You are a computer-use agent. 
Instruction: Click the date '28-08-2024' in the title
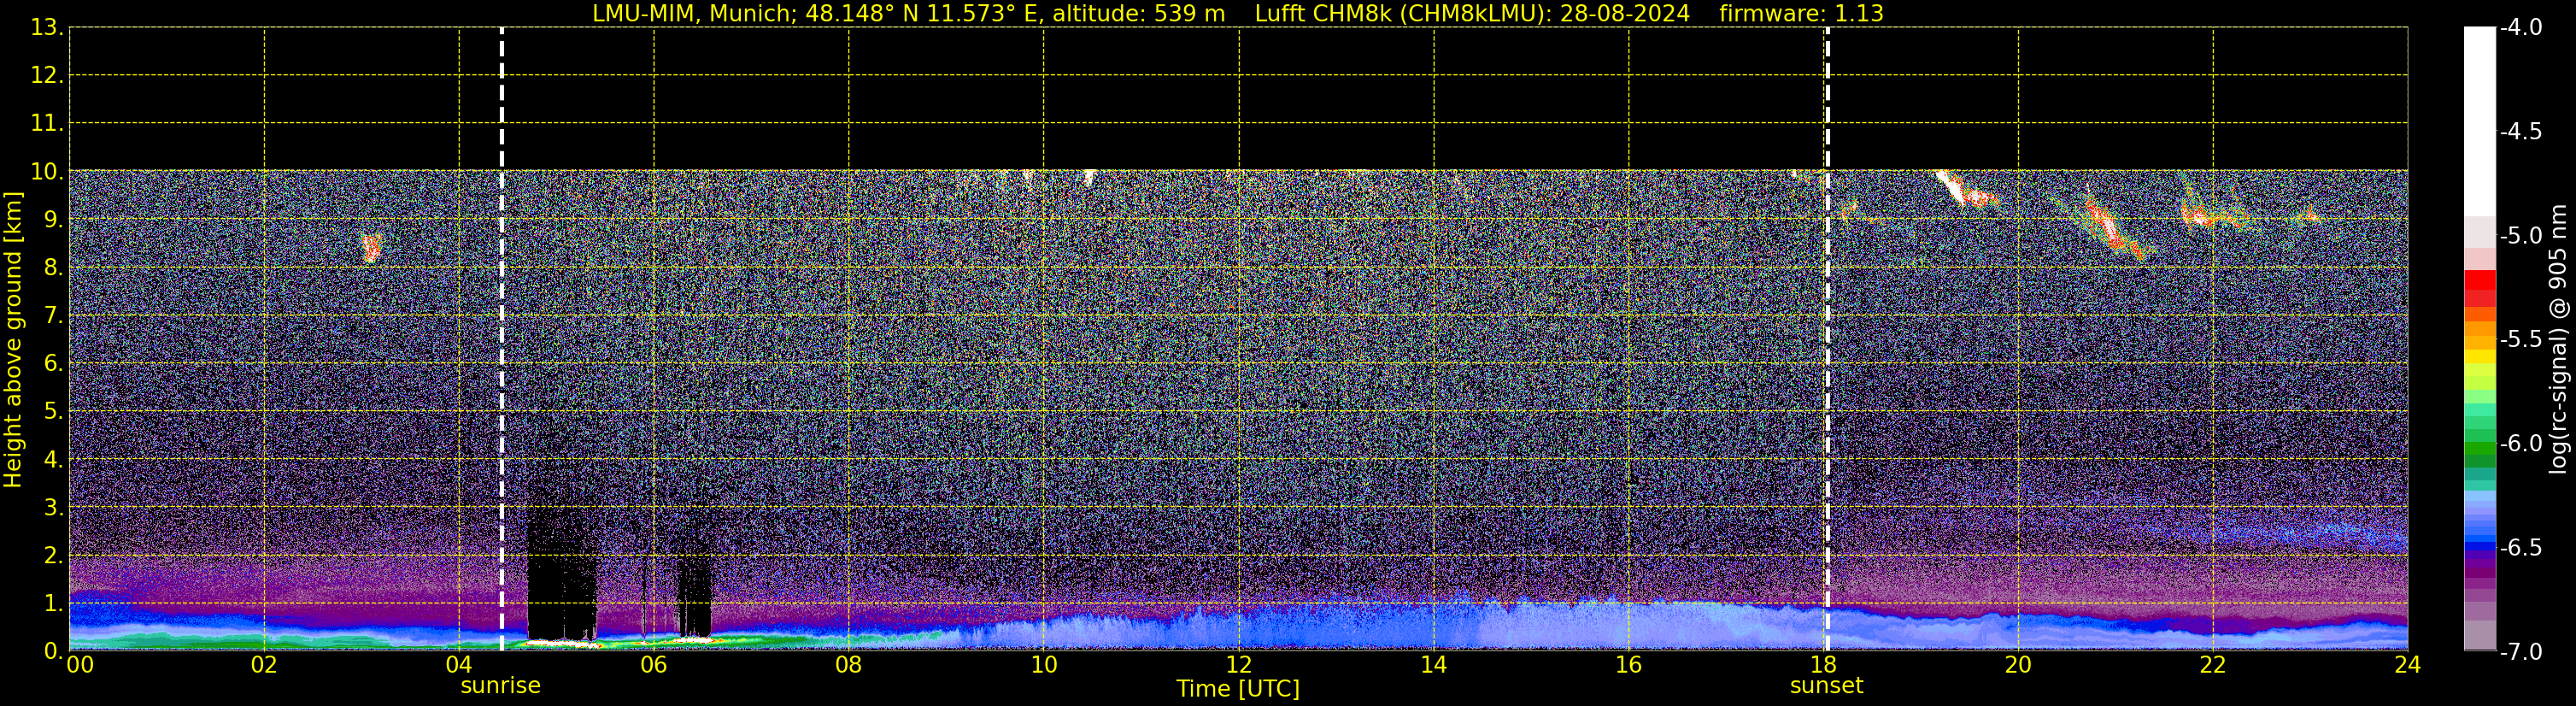pos(1625,14)
